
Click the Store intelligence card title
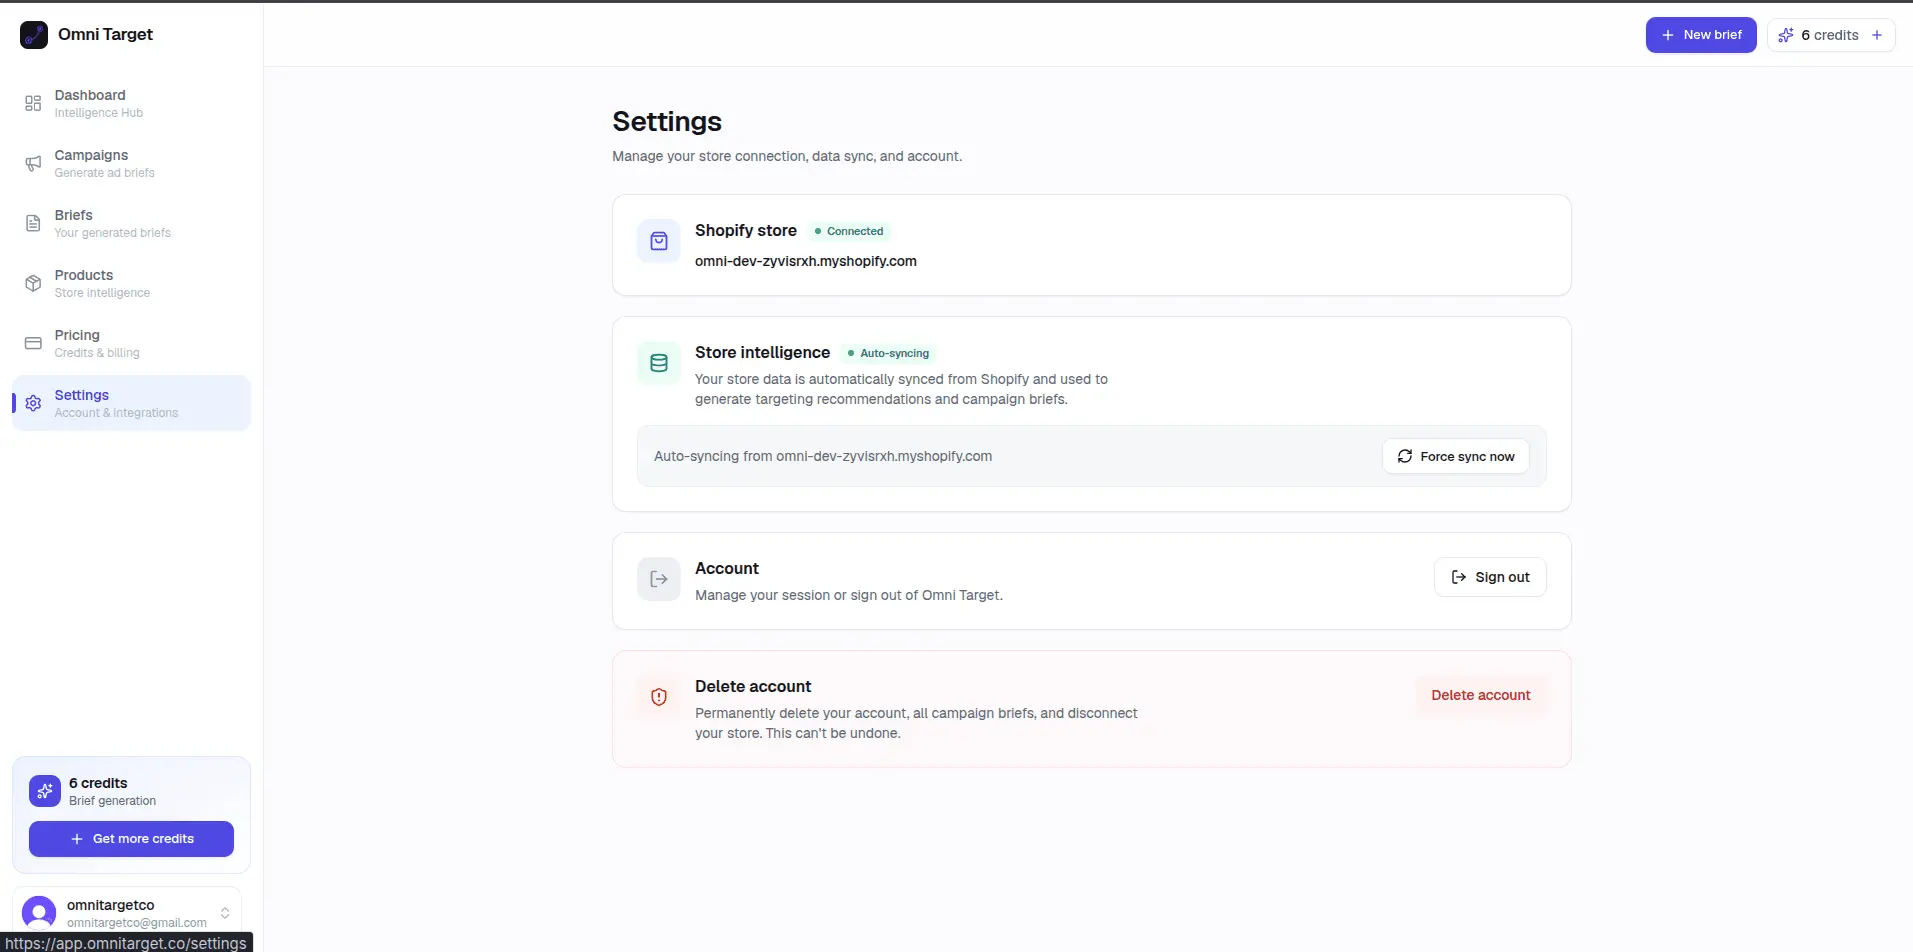[762, 352]
